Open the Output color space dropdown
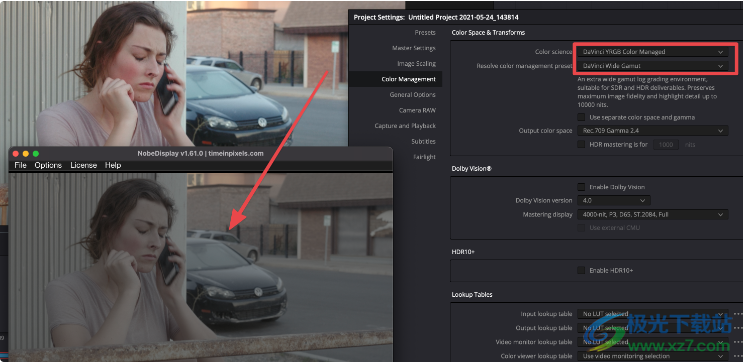The height and width of the screenshot is (362, 743). pyautogui.click(x=652, y=130)
